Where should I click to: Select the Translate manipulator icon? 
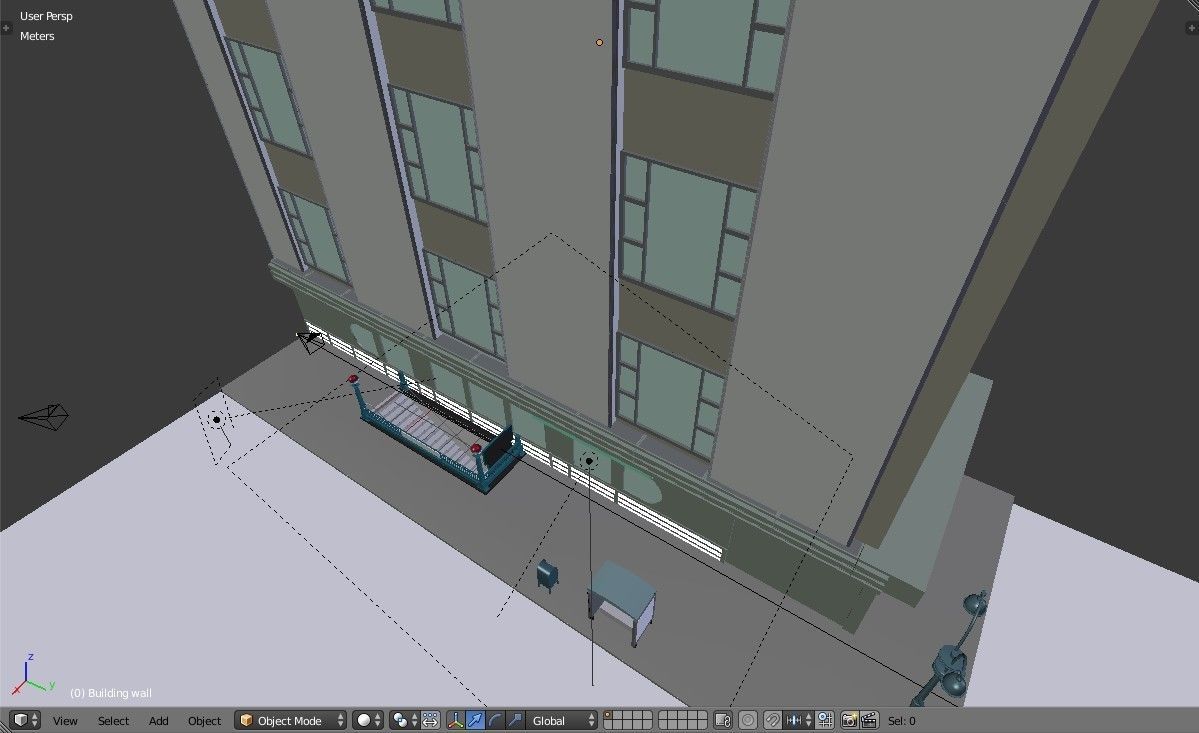pyautogui.click(x=474, y=720)
